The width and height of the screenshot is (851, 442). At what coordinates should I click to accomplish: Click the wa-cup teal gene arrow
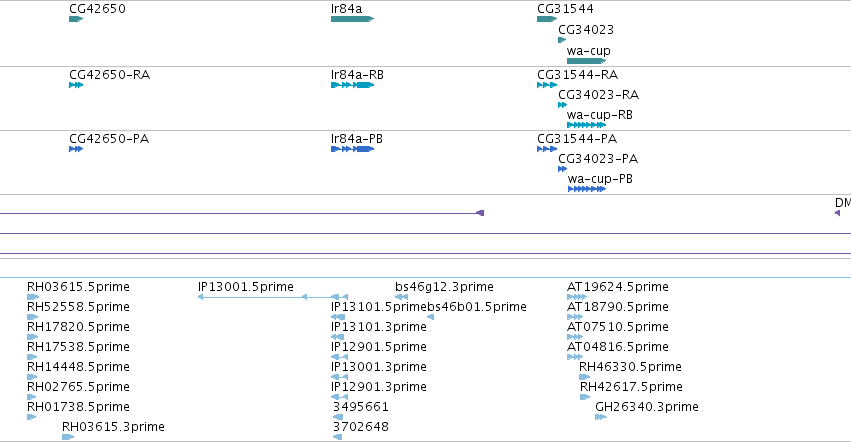click(x=586, y=61)
